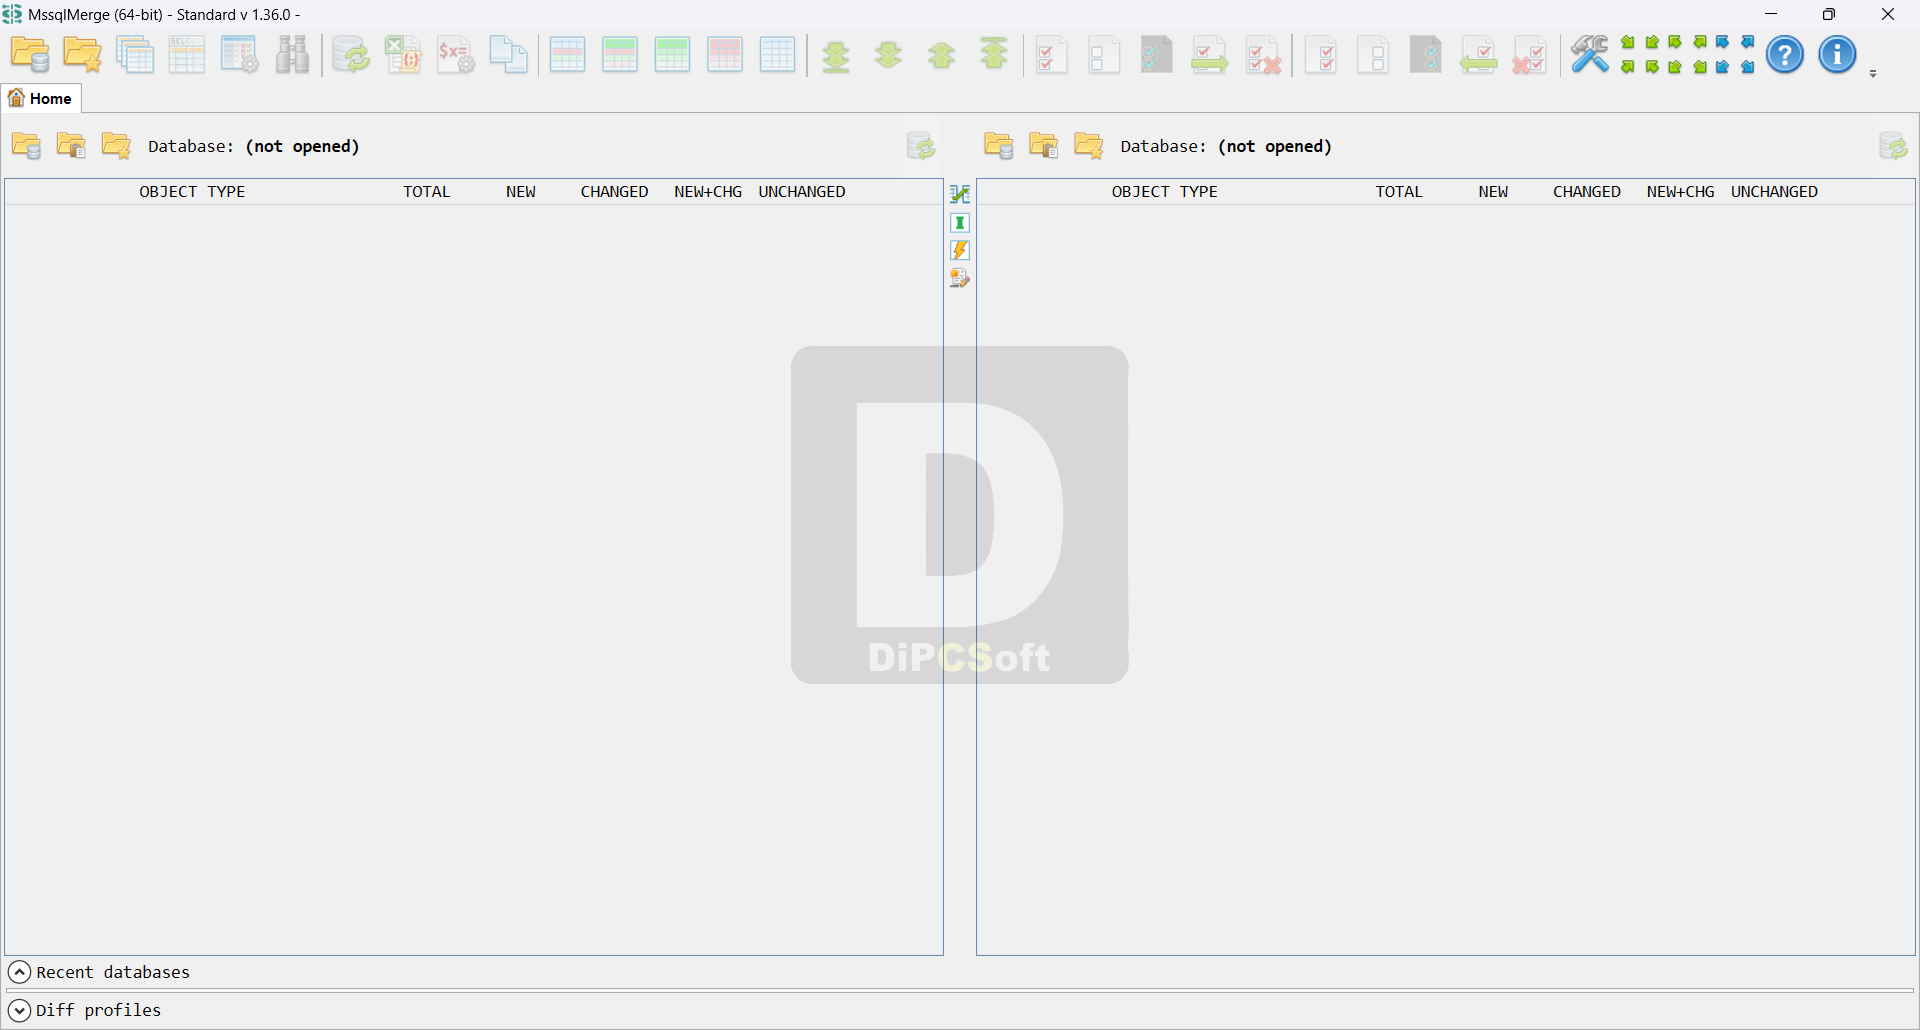This screenshot has height=1030, width=1920.
Task: Open left database using folder with database icon
Action: (26, 146)
